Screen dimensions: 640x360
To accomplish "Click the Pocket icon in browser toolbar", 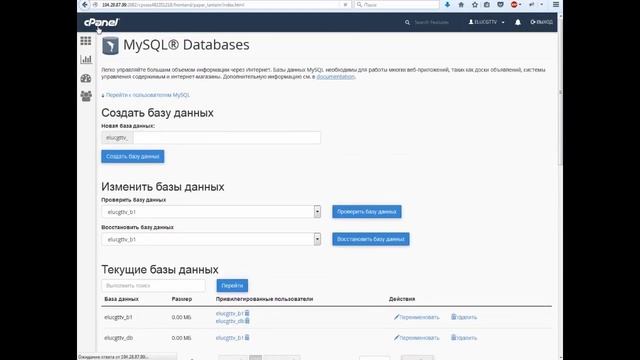I will (500, 4).
